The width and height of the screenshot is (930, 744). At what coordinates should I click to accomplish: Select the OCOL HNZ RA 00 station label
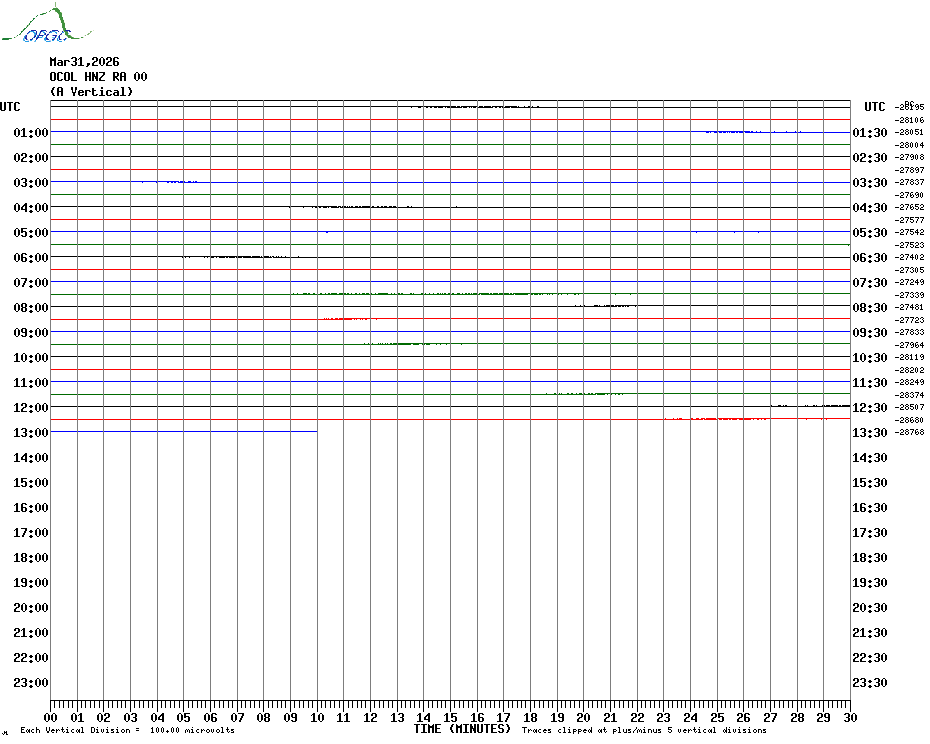click(x=98, y=77)
